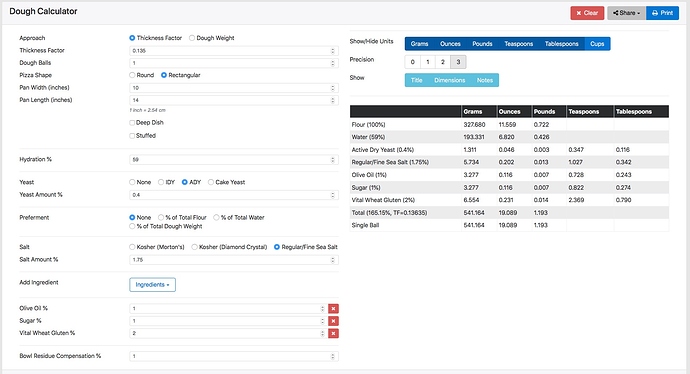Set precision to 3

(x=458, y=62)
